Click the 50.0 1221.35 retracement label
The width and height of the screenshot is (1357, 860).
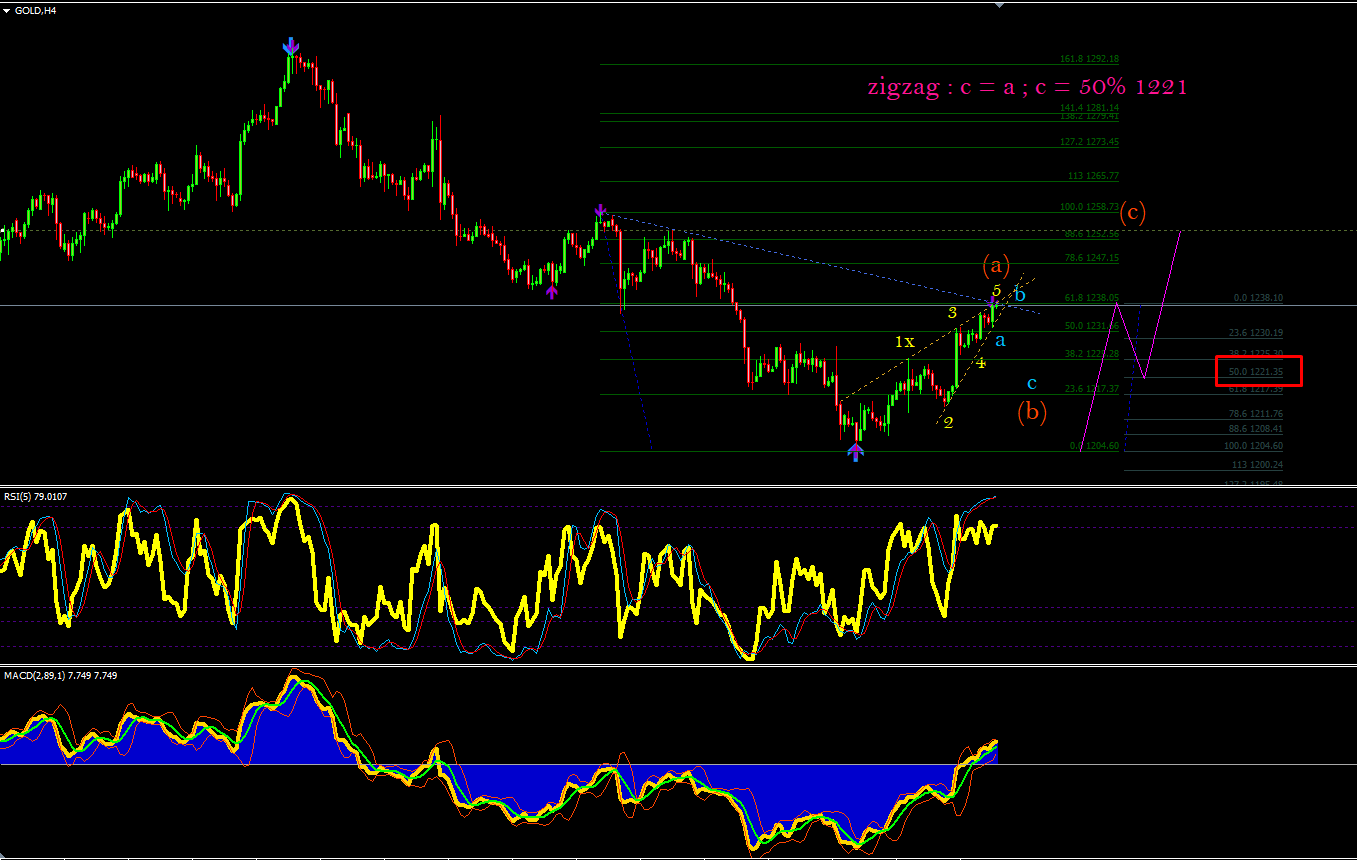coord(1255,372)
